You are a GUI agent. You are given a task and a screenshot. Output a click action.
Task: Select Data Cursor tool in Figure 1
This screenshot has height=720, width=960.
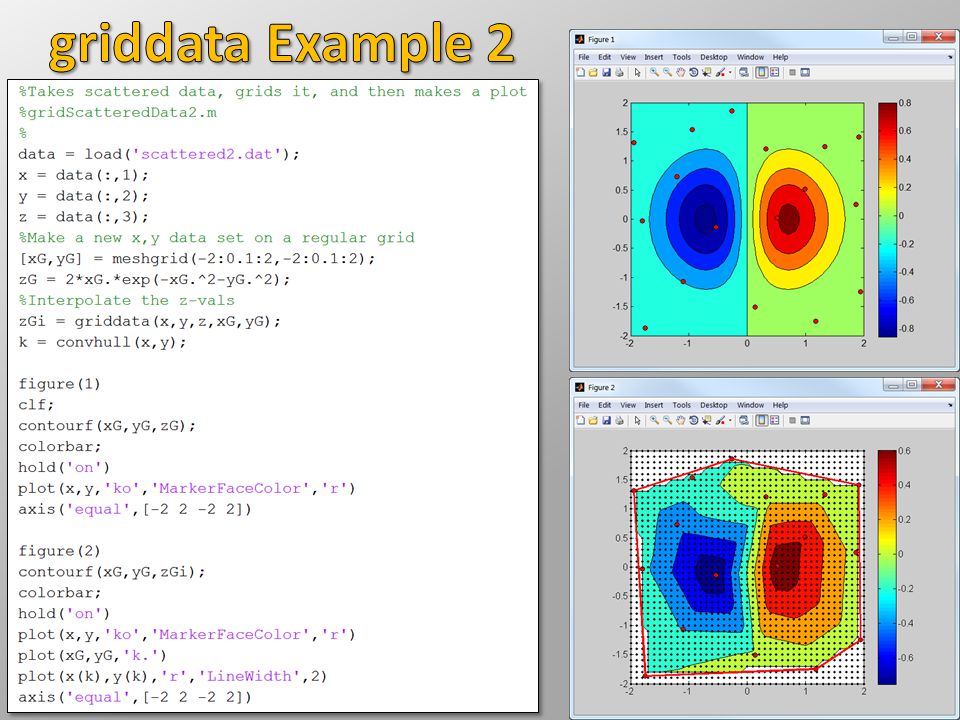707,72
